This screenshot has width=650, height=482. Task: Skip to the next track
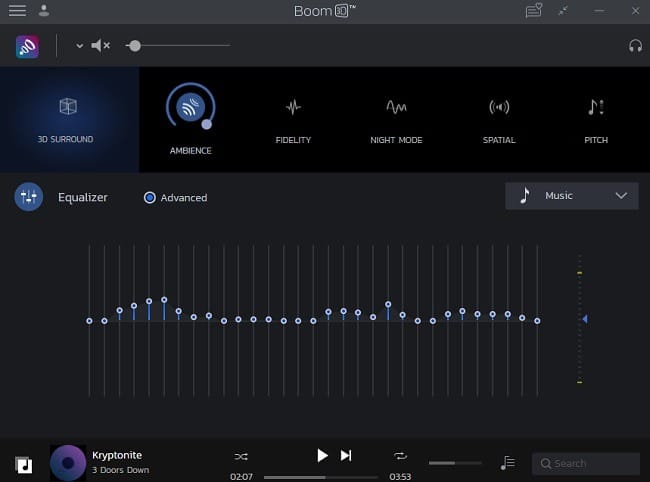click(x=346, y=455)
